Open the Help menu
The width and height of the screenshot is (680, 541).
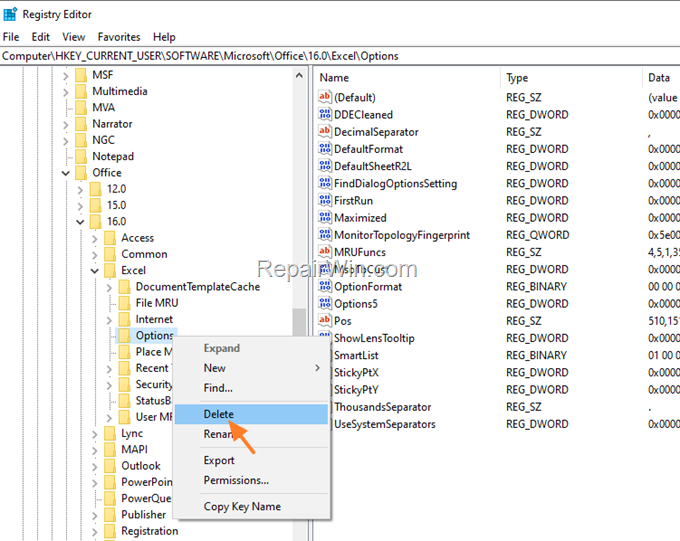164,37
